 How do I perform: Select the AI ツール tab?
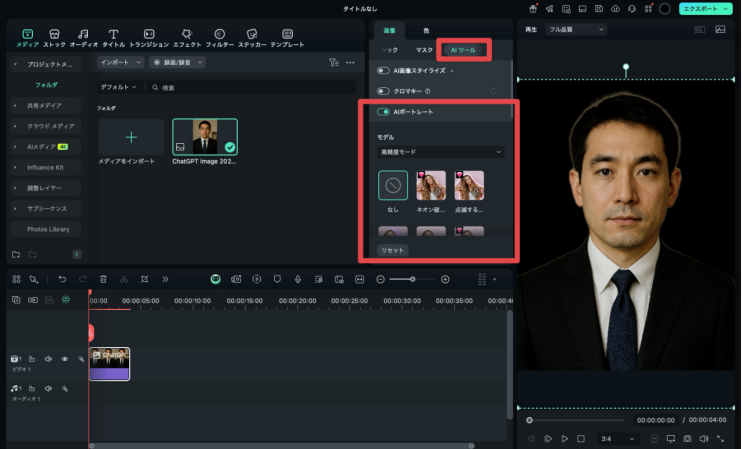[464, 49]
